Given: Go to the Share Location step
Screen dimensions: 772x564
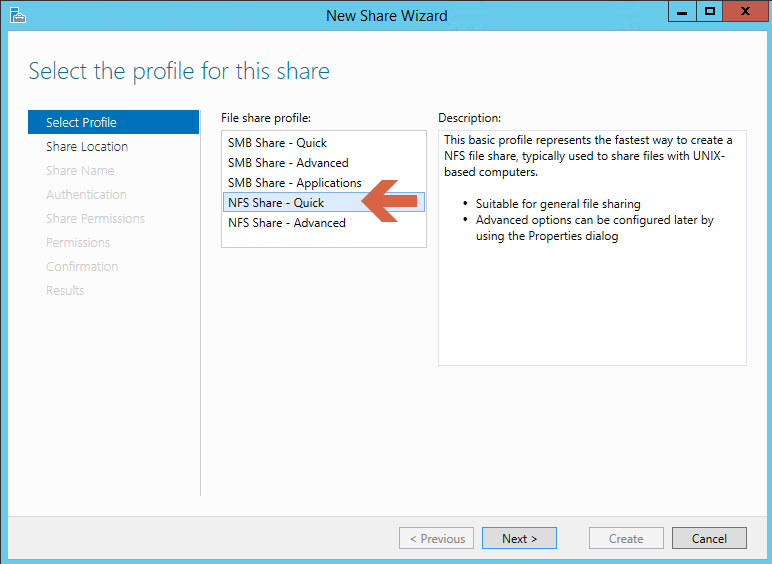Looking at the screenshot, I should (x=87, y=147).
